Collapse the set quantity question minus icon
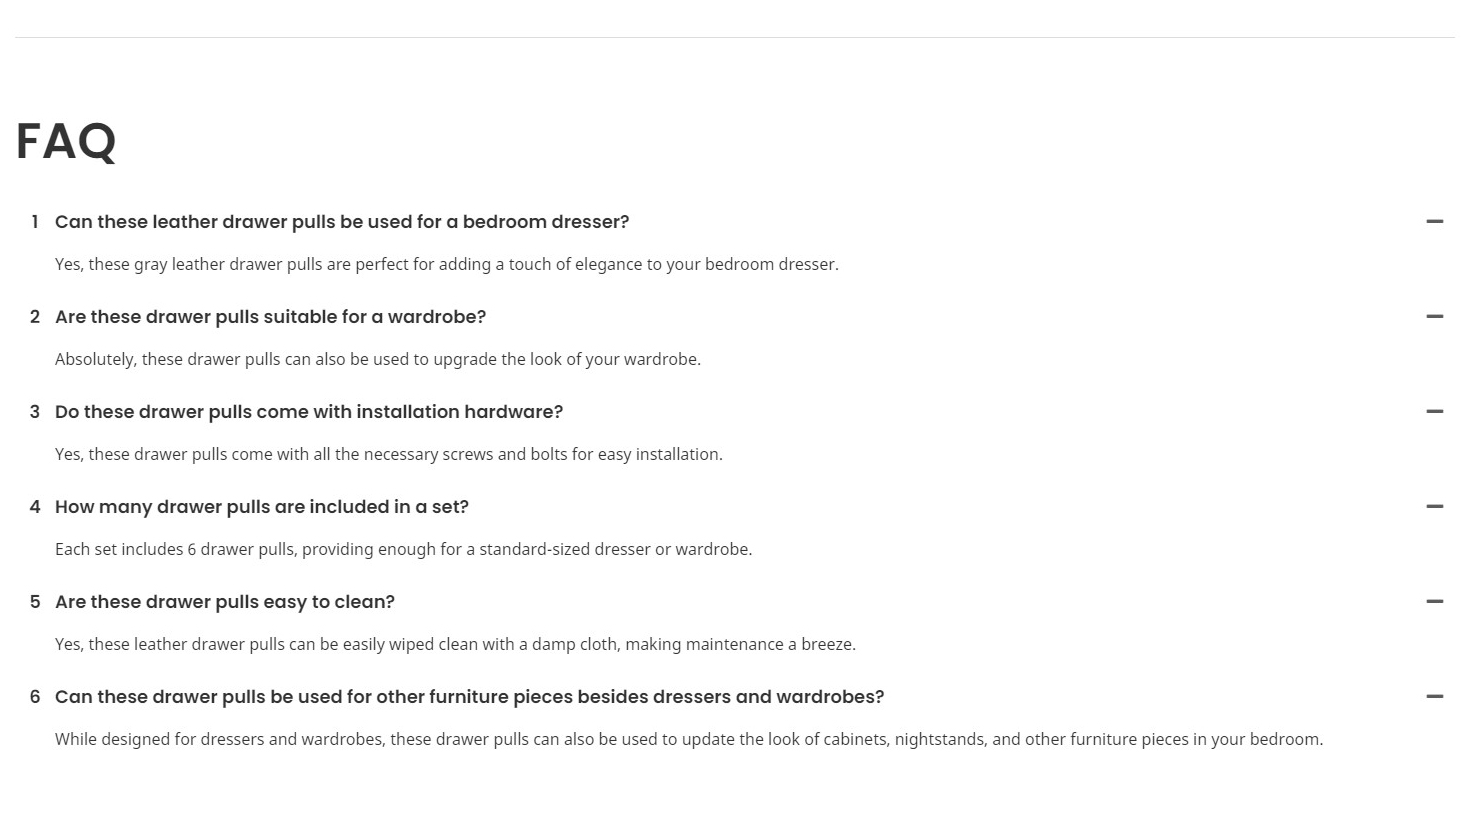1480x817 pixels. [1435, 506]
